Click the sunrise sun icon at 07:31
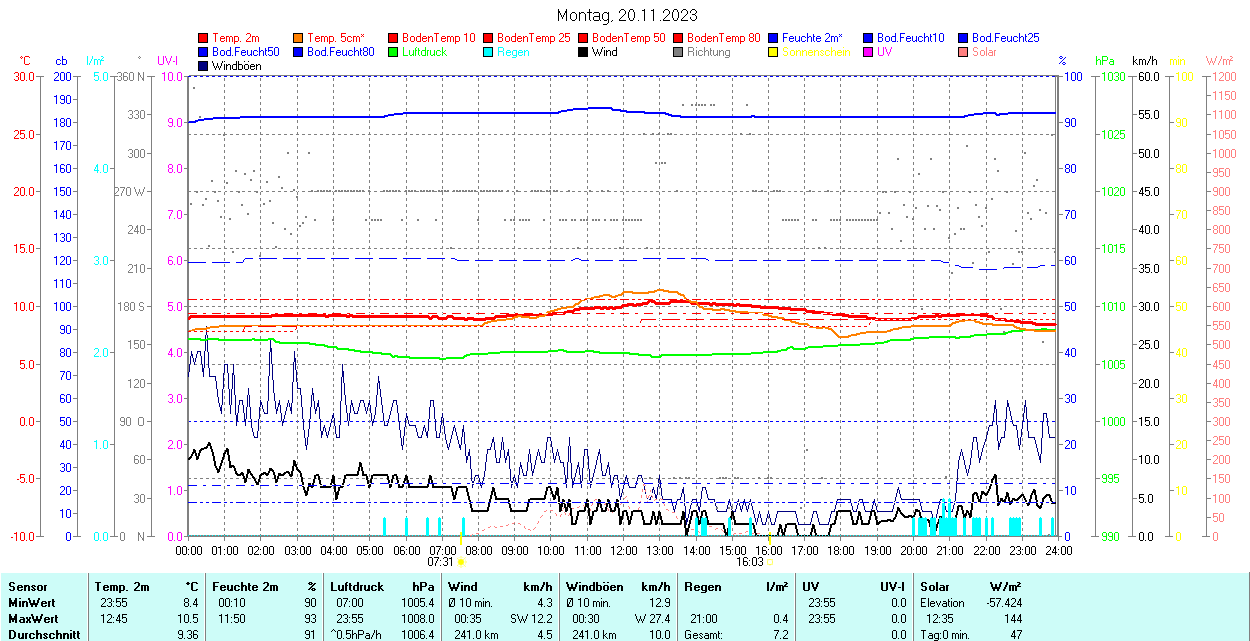Viewport: 1250px width, 641px height. click(x=460, y=562)
